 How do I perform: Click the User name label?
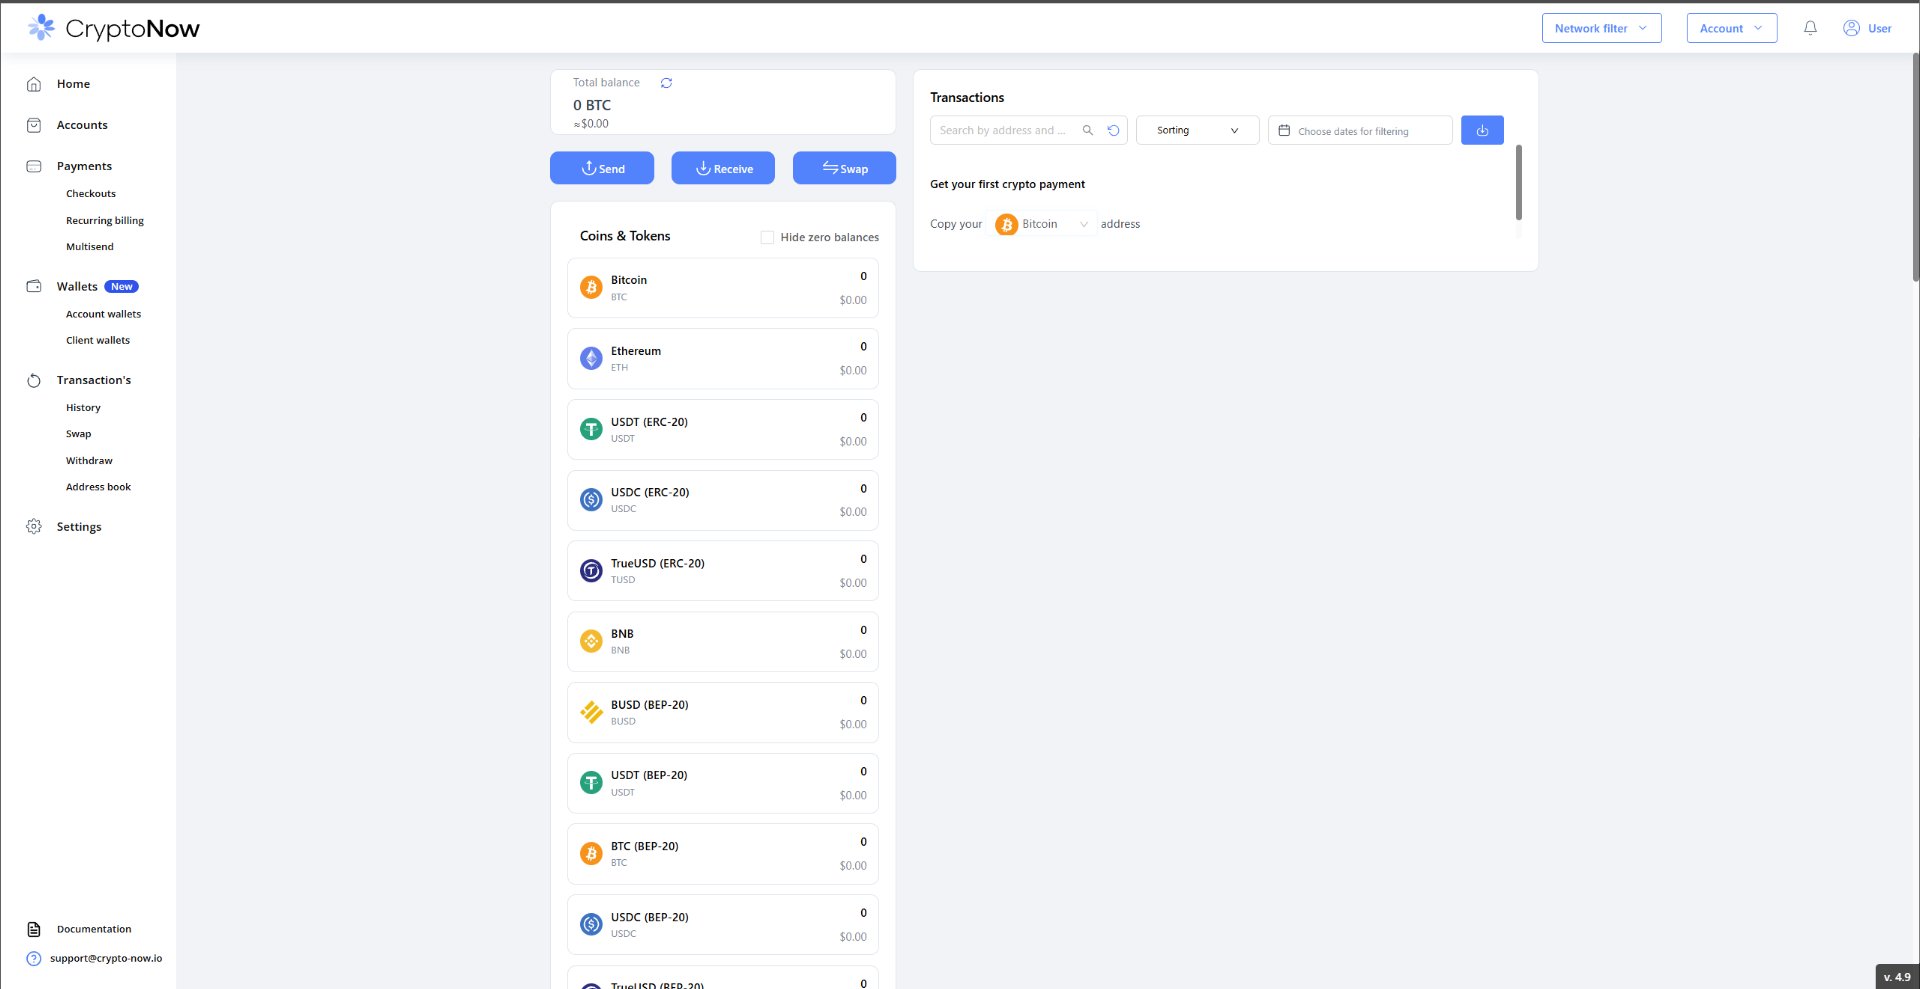click(x=1880, y=28)
